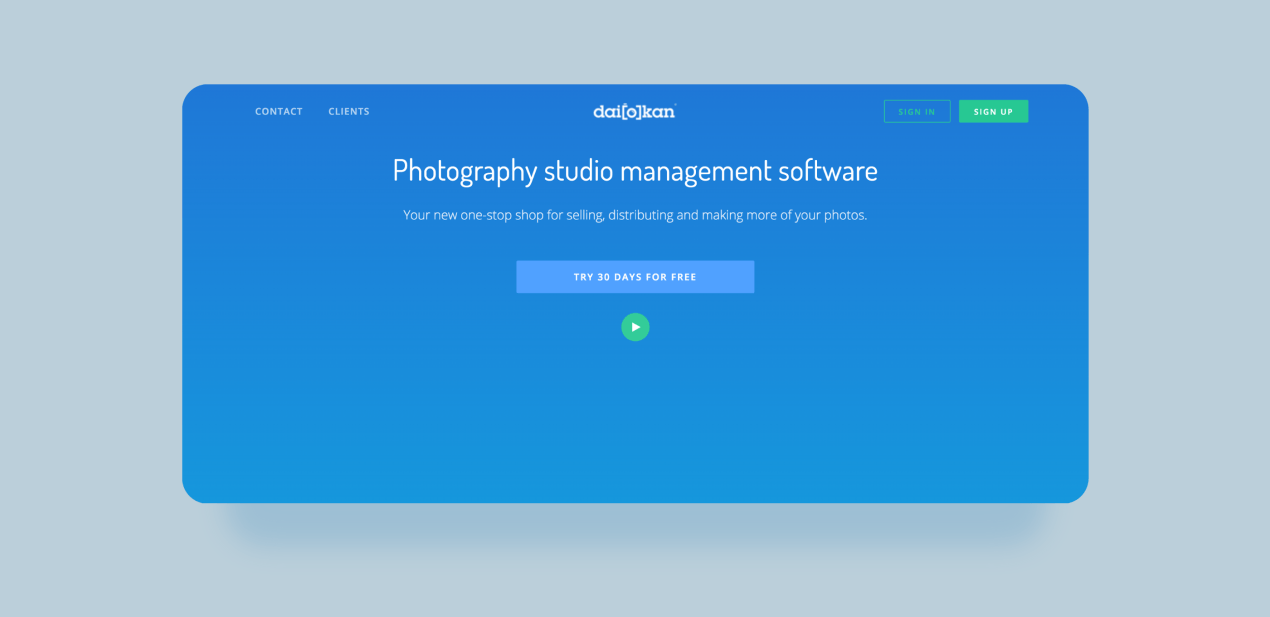Image resolution: width=1270 pixels, height=617 pixels.
Task: Open the homepage via the daiokan wordmark
Action: pos(635,111)
